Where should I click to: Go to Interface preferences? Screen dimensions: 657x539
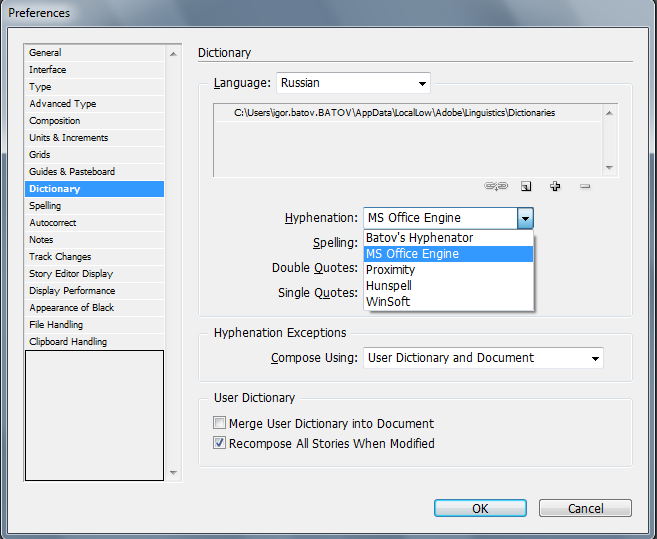[x=94, y=70]
